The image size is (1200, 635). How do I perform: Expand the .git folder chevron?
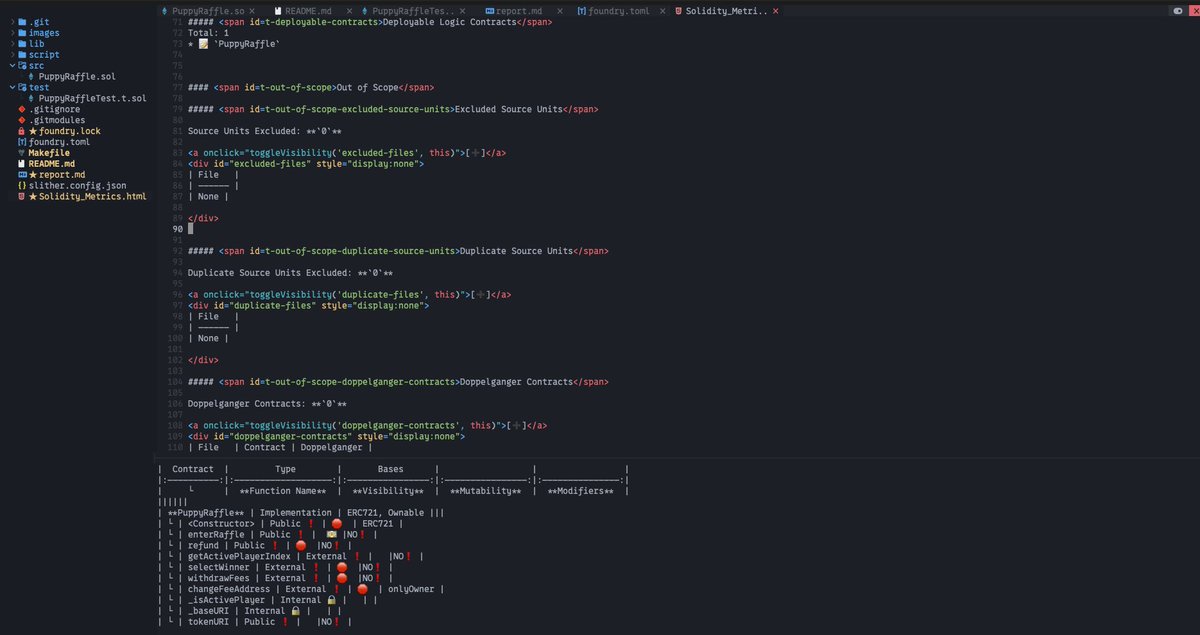tap(11, 22)
